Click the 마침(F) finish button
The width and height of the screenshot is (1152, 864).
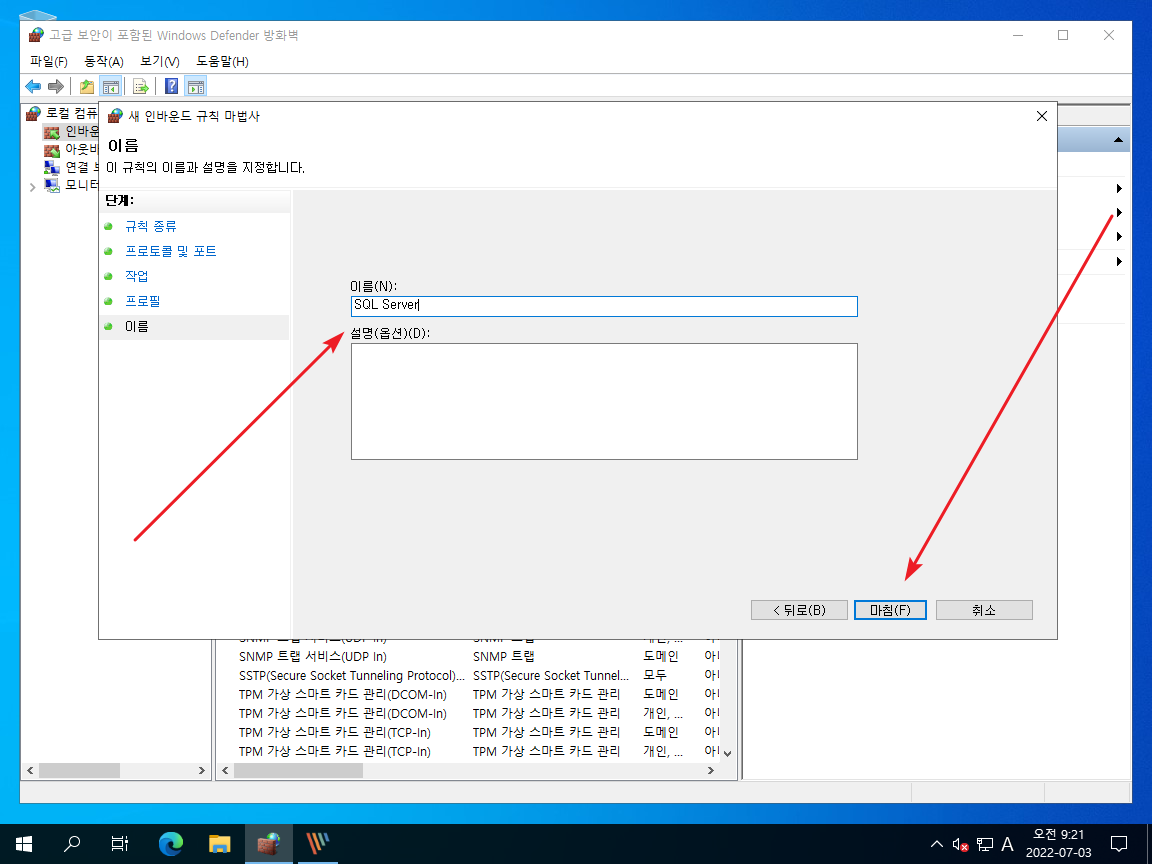coord(890,610)
